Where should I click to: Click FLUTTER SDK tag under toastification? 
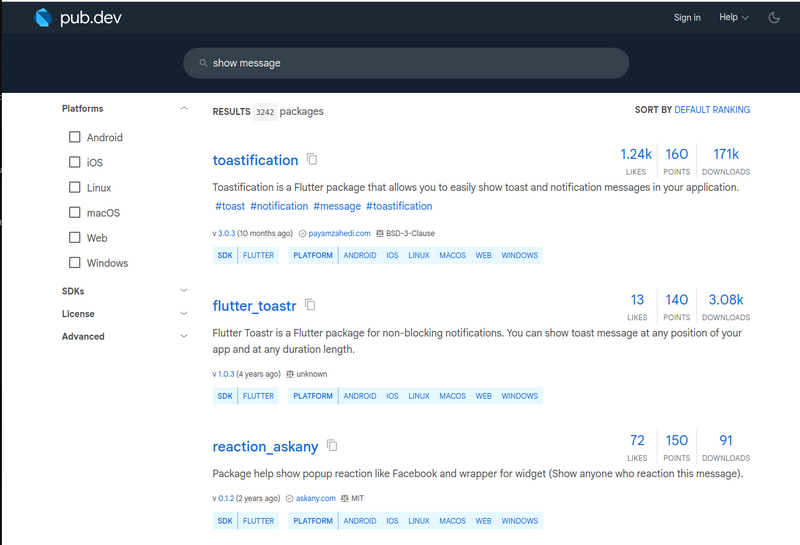(x=258, y=255)
